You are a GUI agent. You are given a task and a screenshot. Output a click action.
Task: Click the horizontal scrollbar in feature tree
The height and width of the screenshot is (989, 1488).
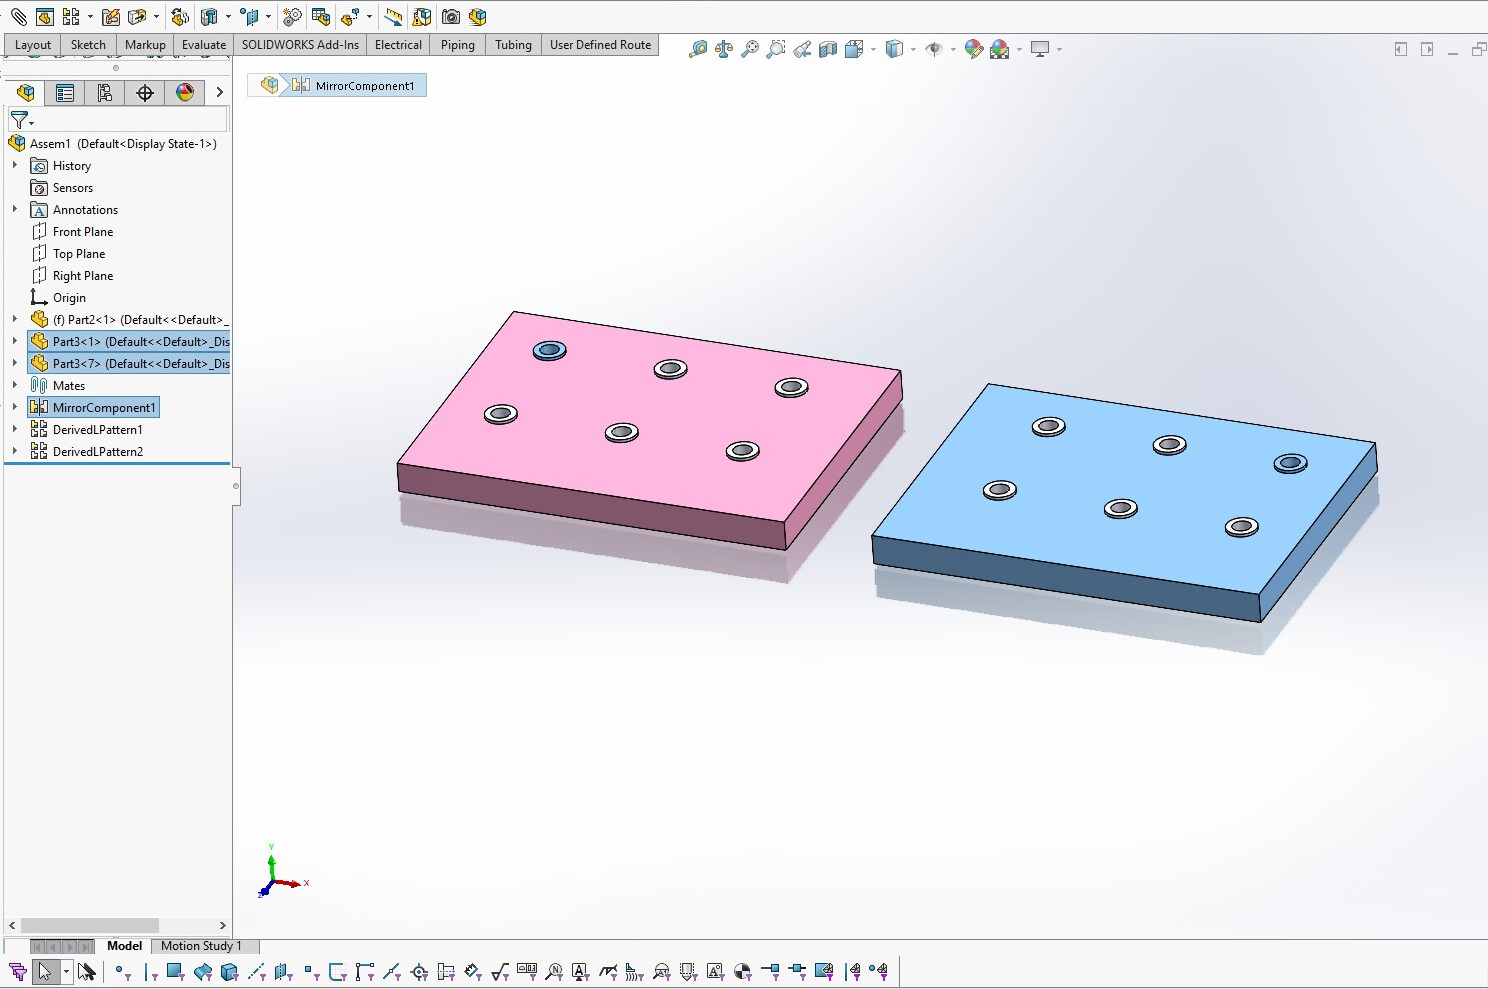pyautogui.click(x=90, y=926)
